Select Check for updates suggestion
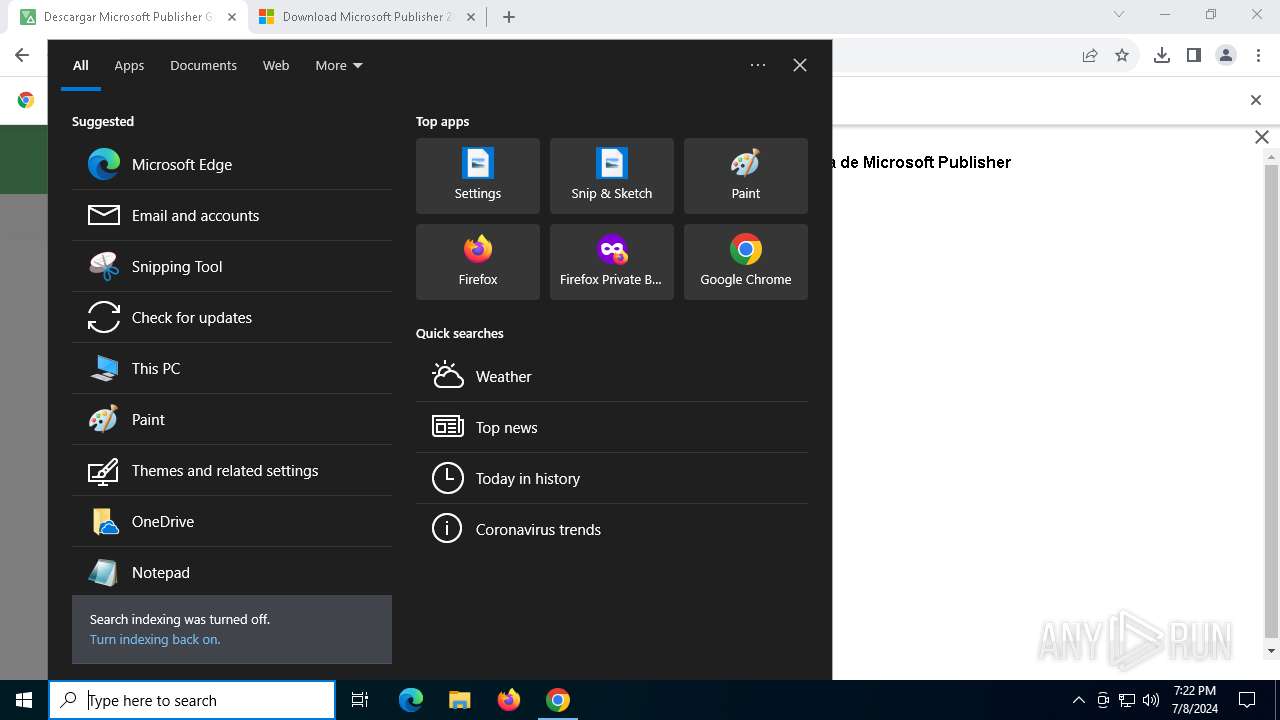 point(232,317)
